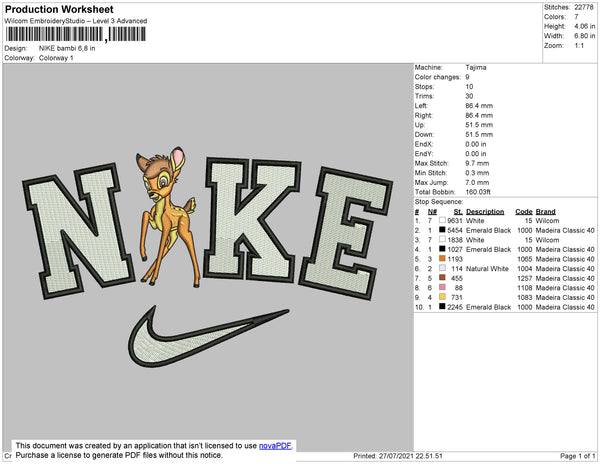Click 'Emerald Black' description in stop row 2

pos(488,230)
